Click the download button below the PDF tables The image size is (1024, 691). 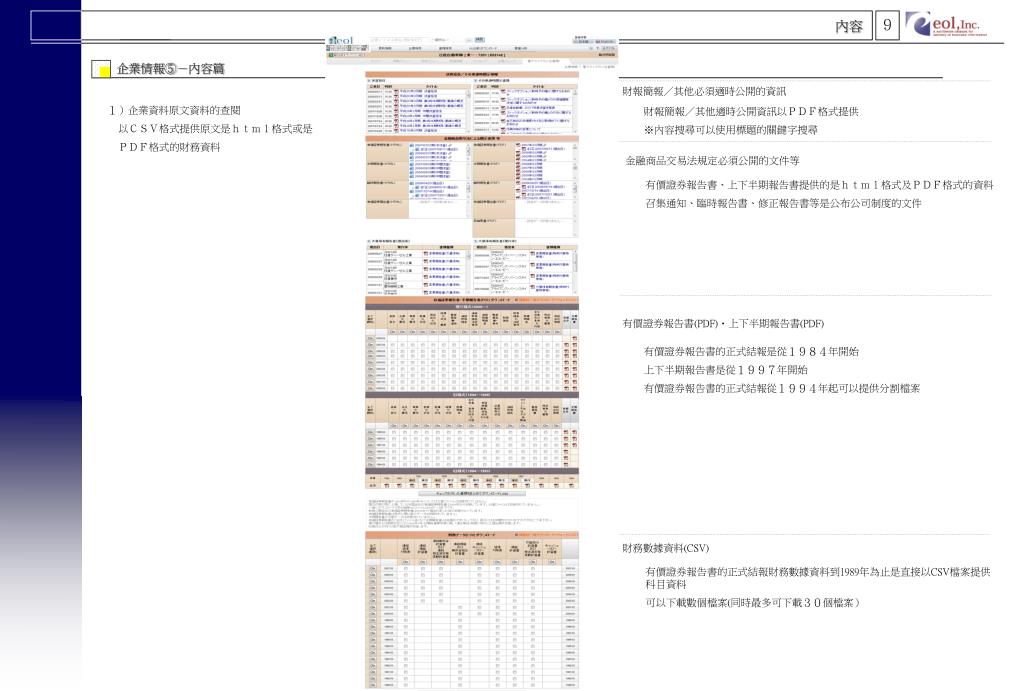point(472,494)
